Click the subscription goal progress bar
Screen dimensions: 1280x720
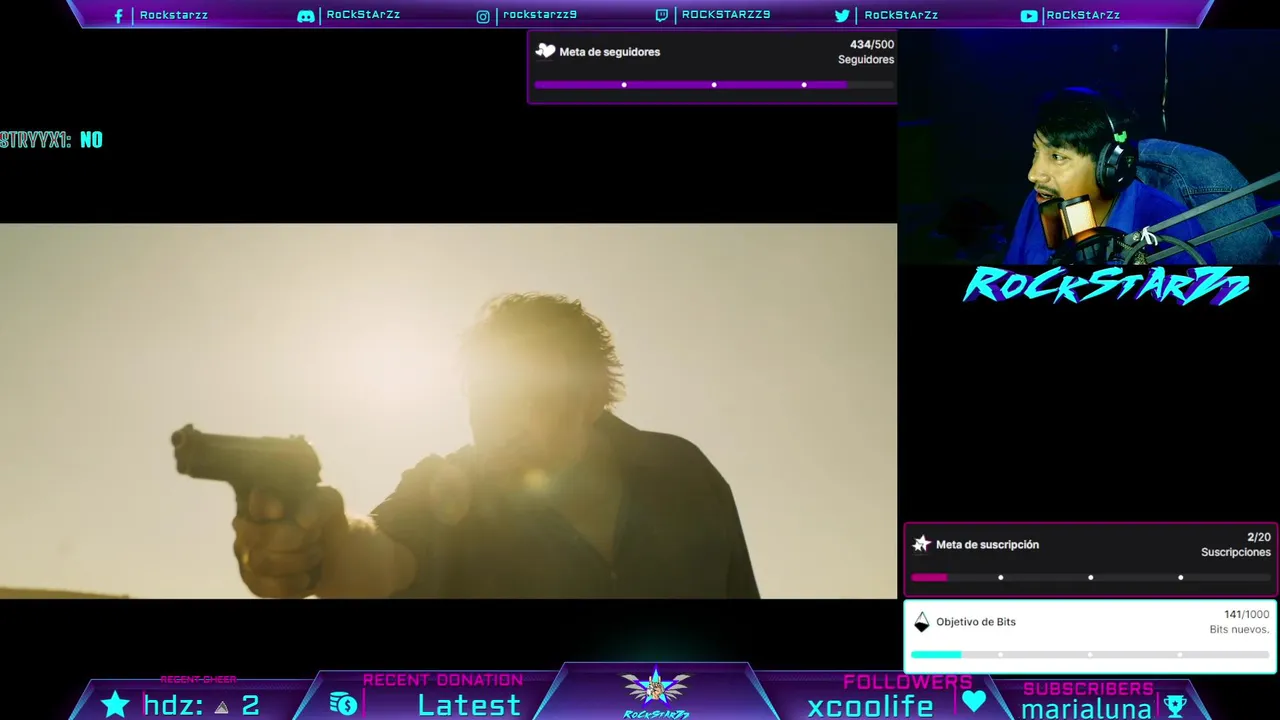[1091, 577]
